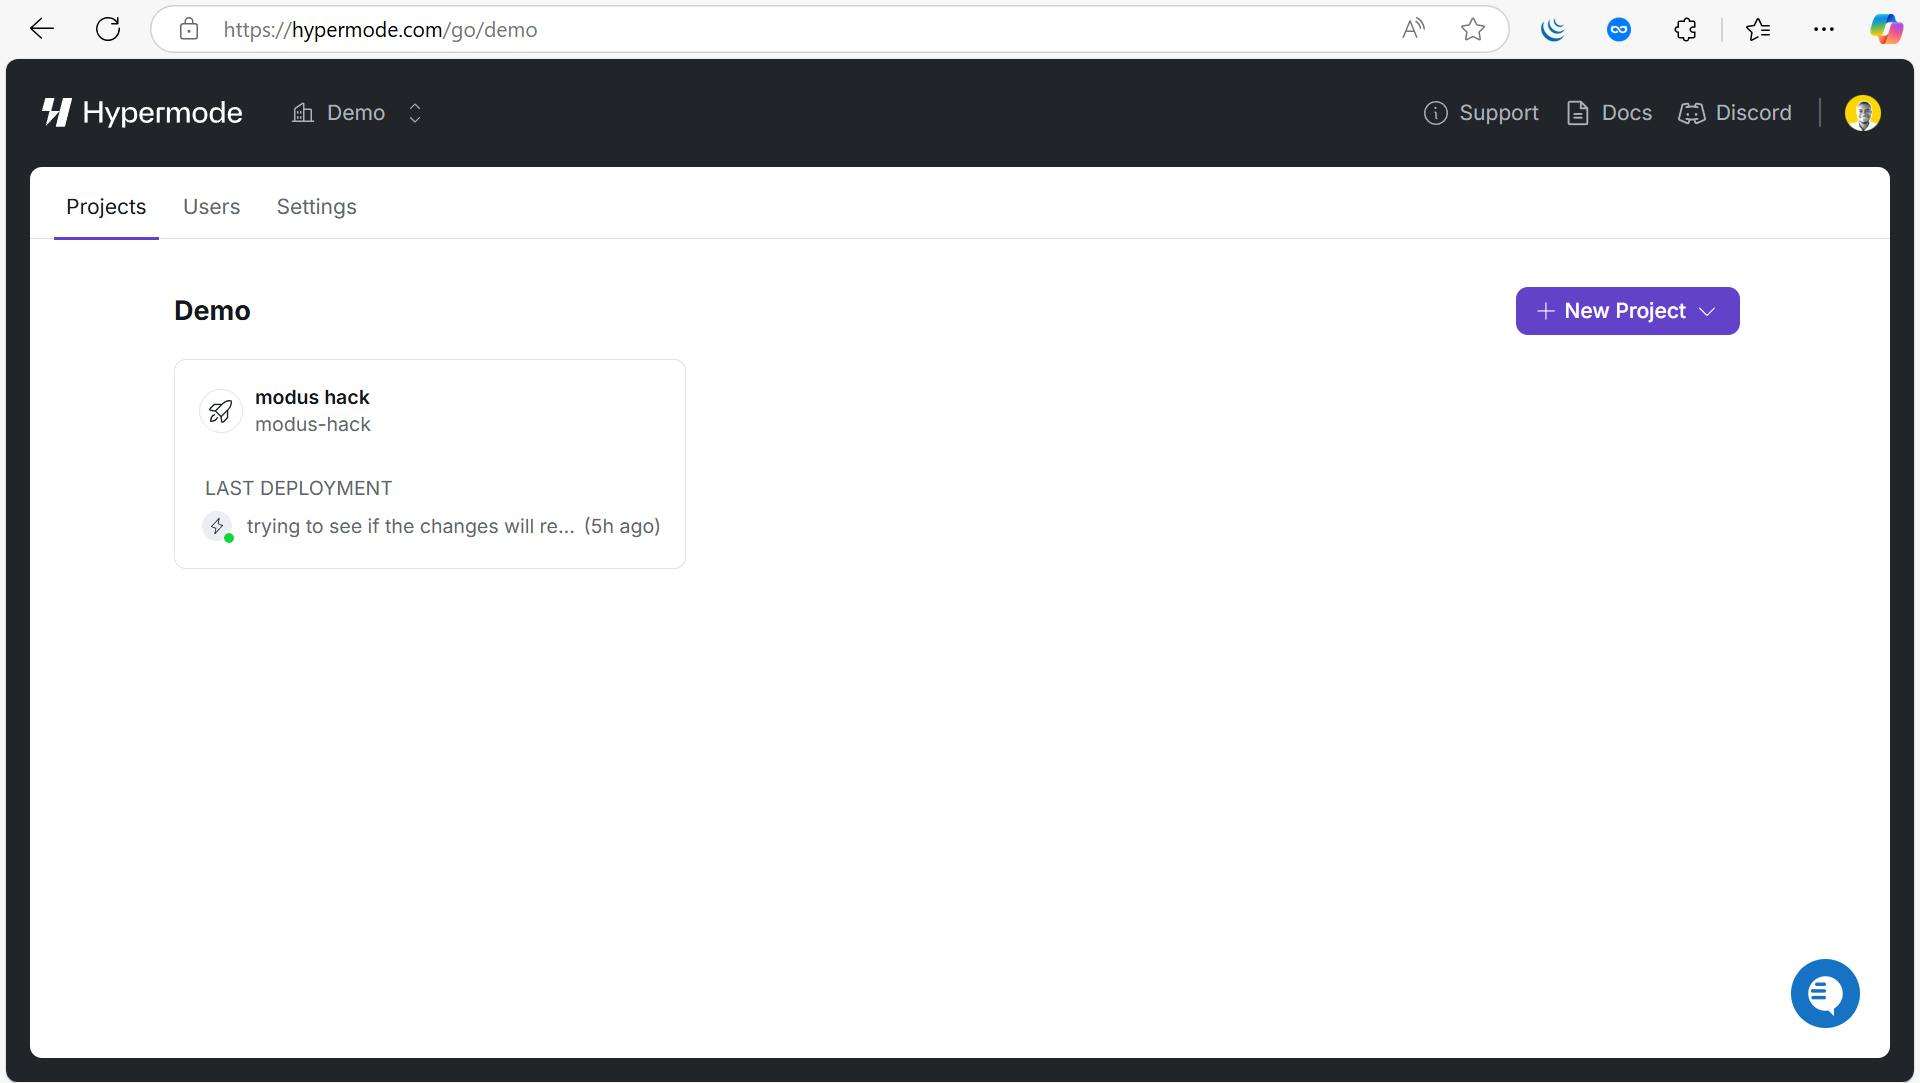Open the Docs link
Image resolution: width=1920 pixels, height=1083 pixels.
[1608, 113]
